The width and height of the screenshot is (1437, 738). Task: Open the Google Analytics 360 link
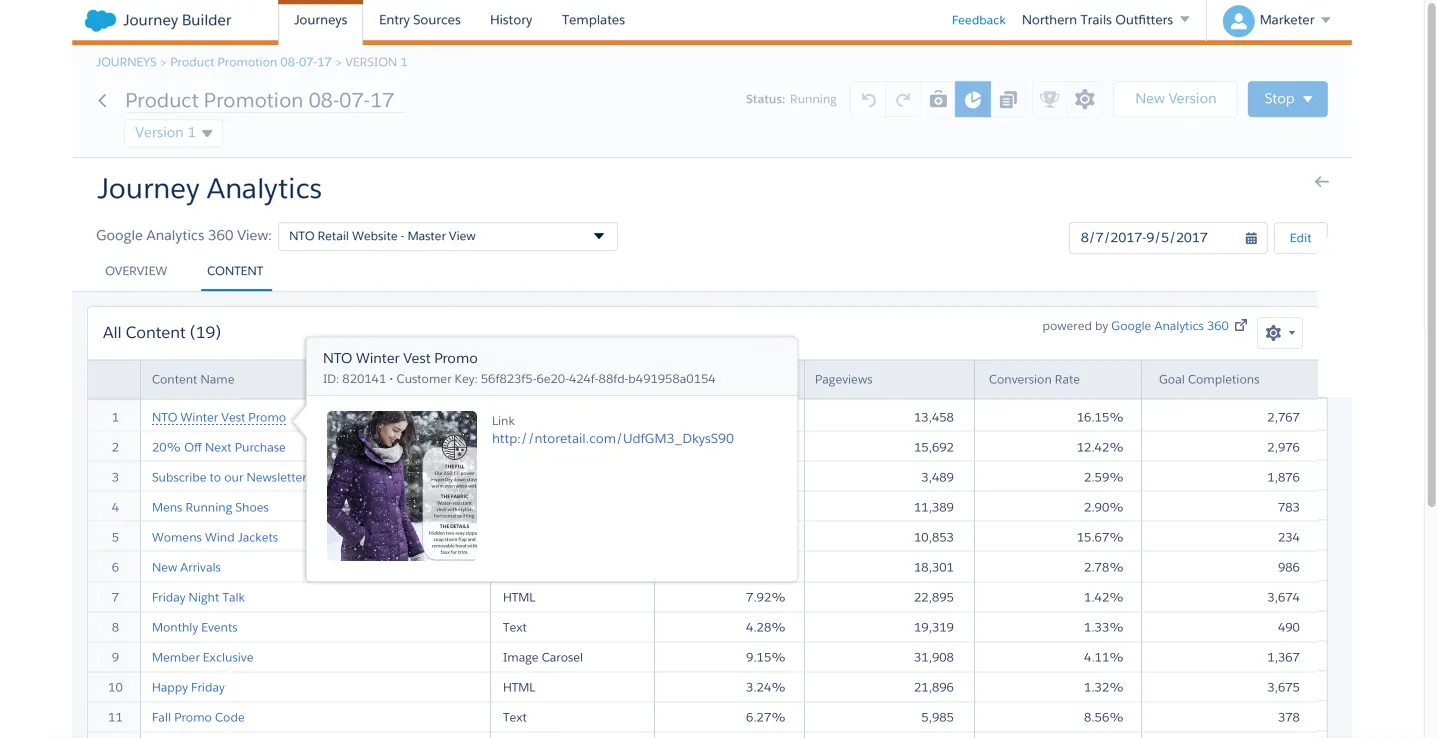point(1169,326)
